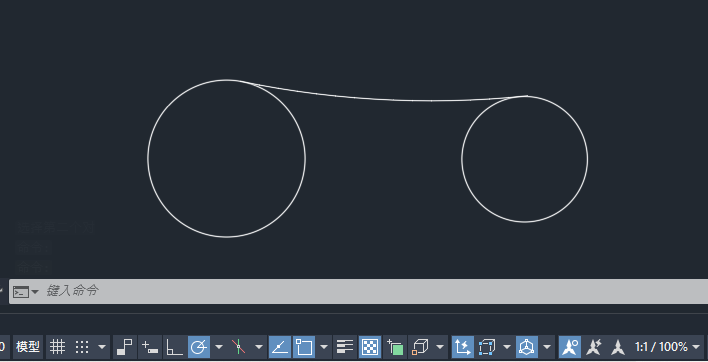Select the smaller right circle outline
Image resolution: width=708 pixels, height=362 pixels.
point(588,158)
